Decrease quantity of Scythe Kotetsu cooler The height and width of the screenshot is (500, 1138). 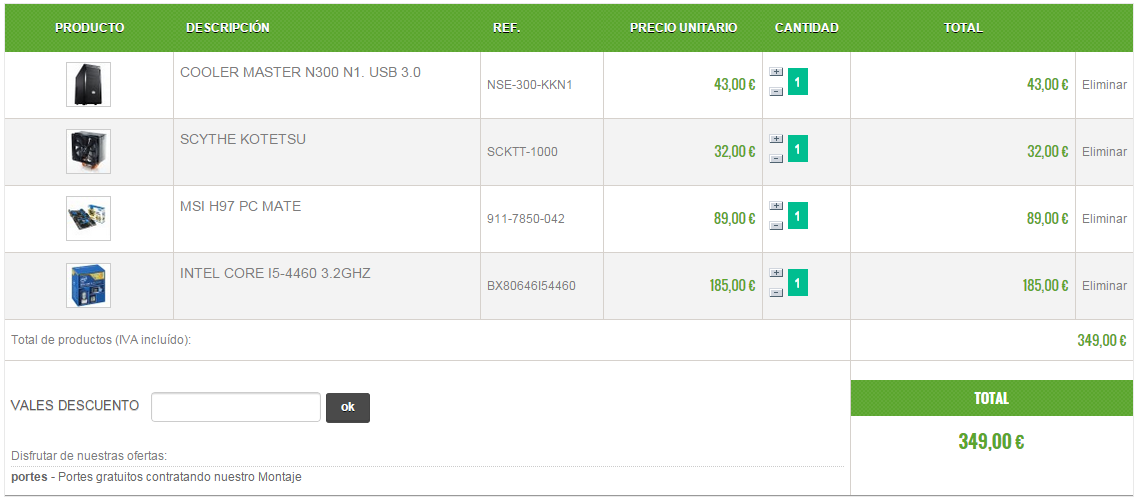(776, 158)
